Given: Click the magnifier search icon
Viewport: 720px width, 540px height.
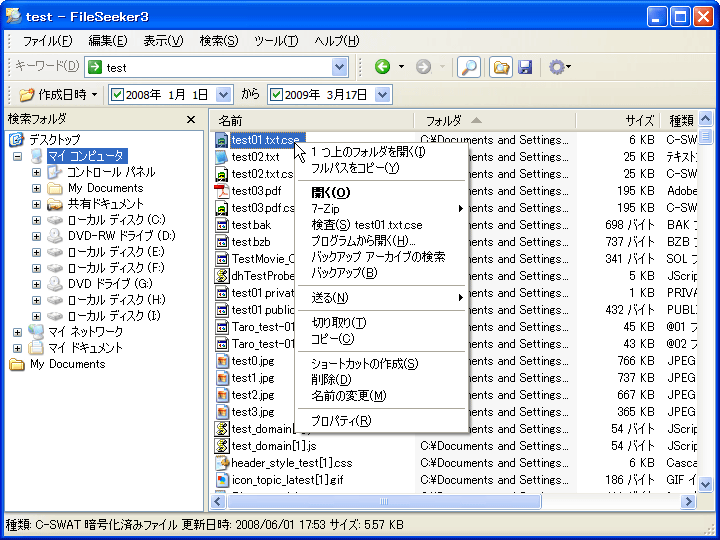Looking at the screenshot, I should point(468,68).
